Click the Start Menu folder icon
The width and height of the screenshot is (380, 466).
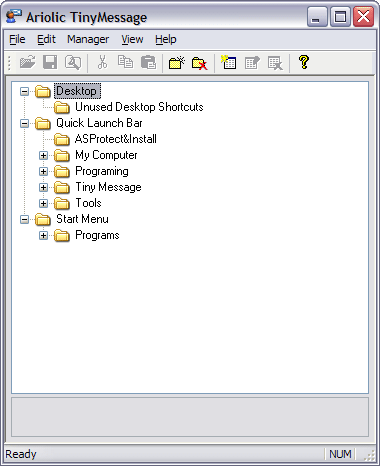[x=43, y=219]
